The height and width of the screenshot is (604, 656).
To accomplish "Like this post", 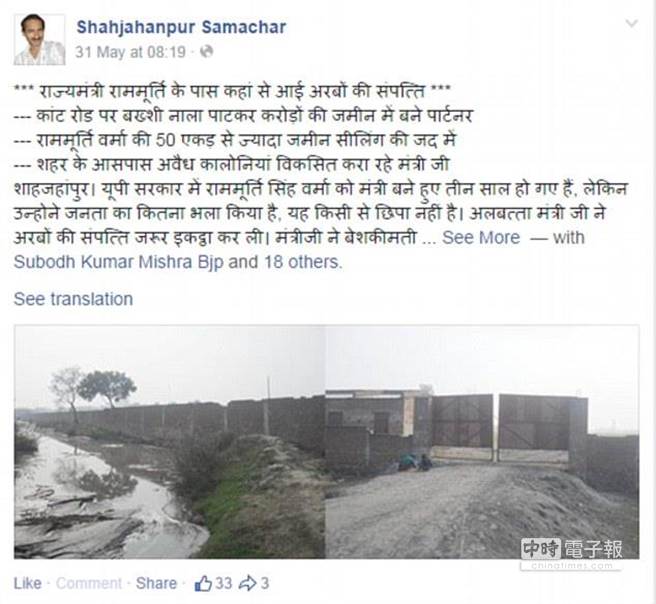I will click(28, 583).
